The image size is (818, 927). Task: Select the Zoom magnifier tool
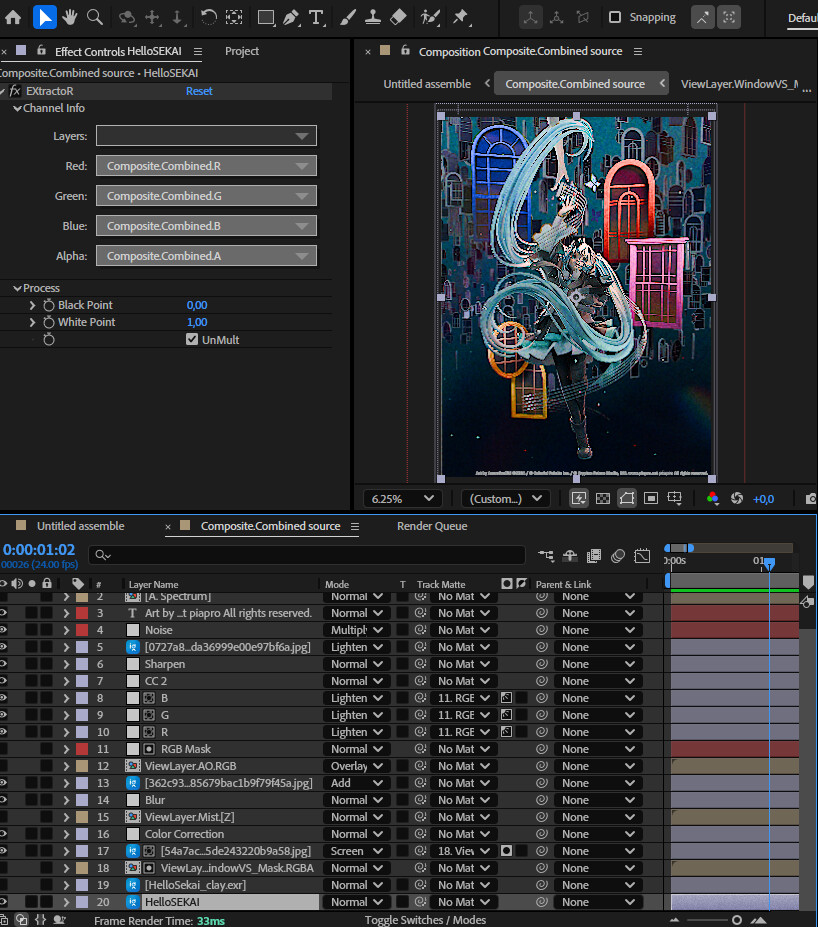point(95,17)
